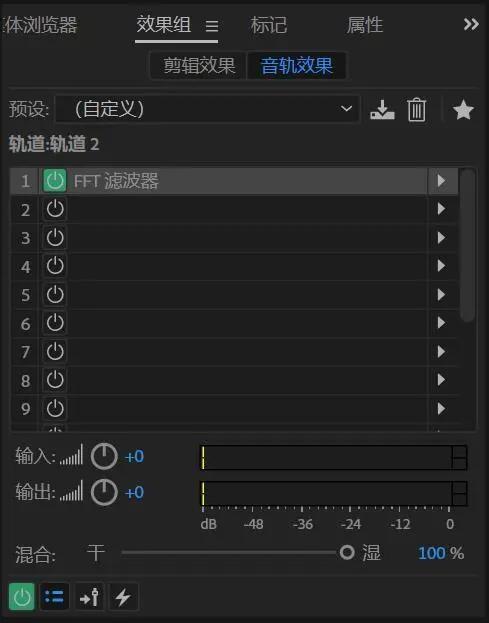Delete preset with trash can icon
The height and width of the screenshot is (623, 489).
[417, 110]
